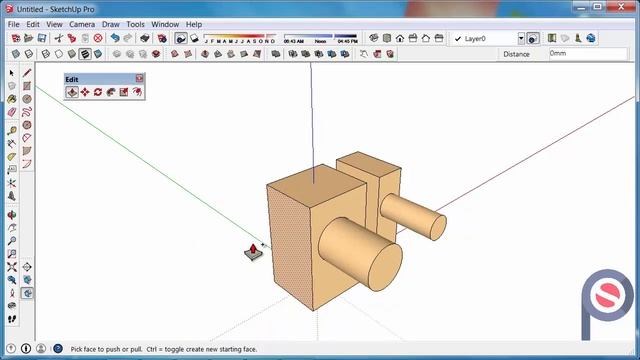Redo the undone action

point(128,38)
